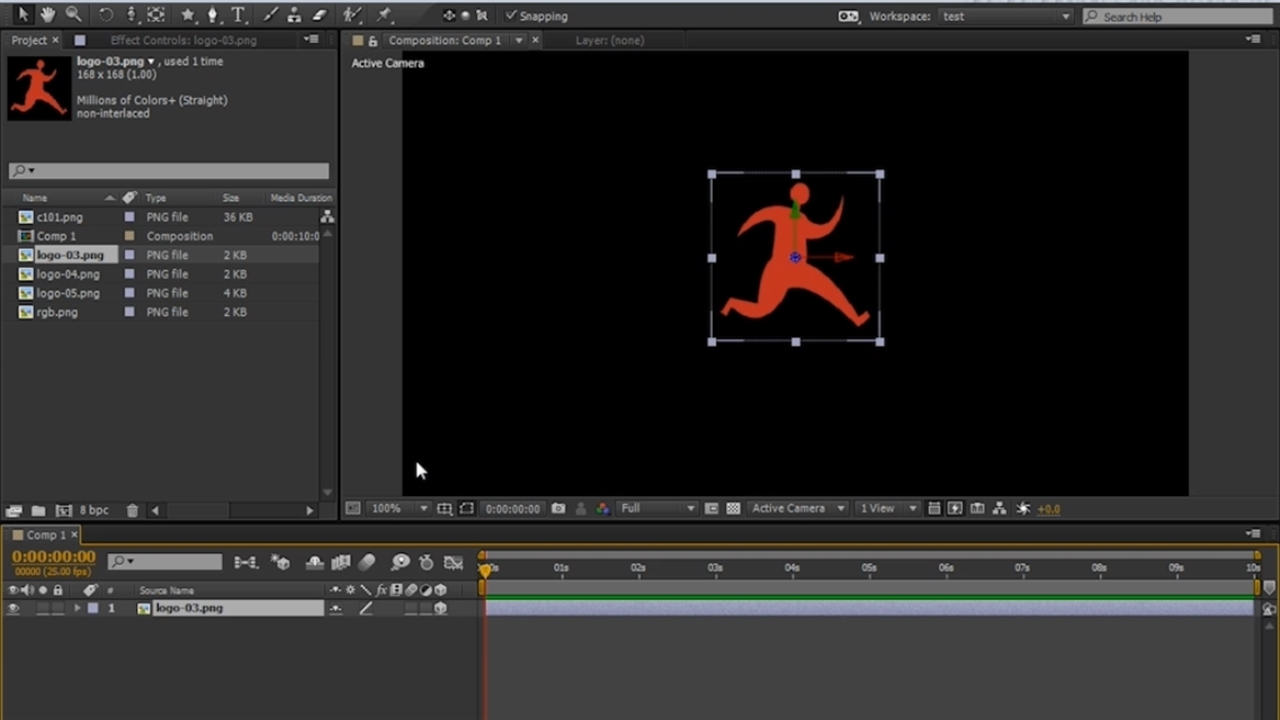
Task: Click the trash icon in Project panel
Action: coord(132,510)
